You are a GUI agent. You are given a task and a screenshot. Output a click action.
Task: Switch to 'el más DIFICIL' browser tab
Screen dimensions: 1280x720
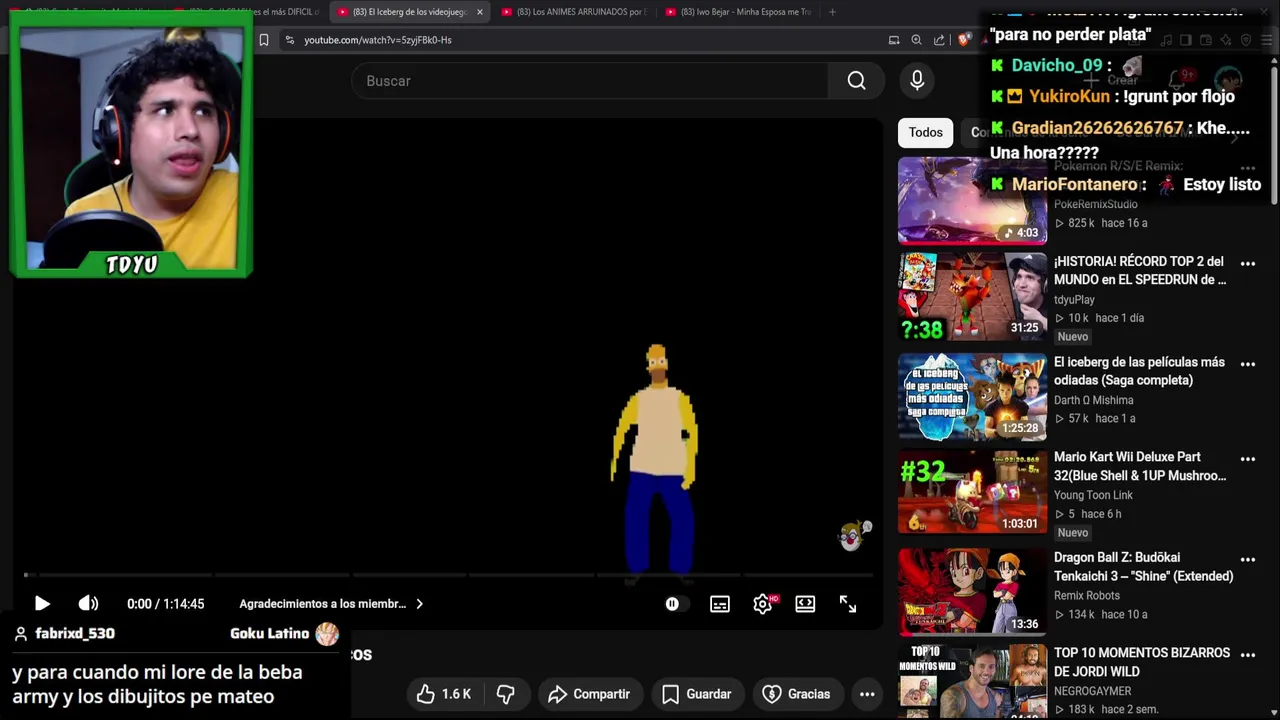point(245,12)
